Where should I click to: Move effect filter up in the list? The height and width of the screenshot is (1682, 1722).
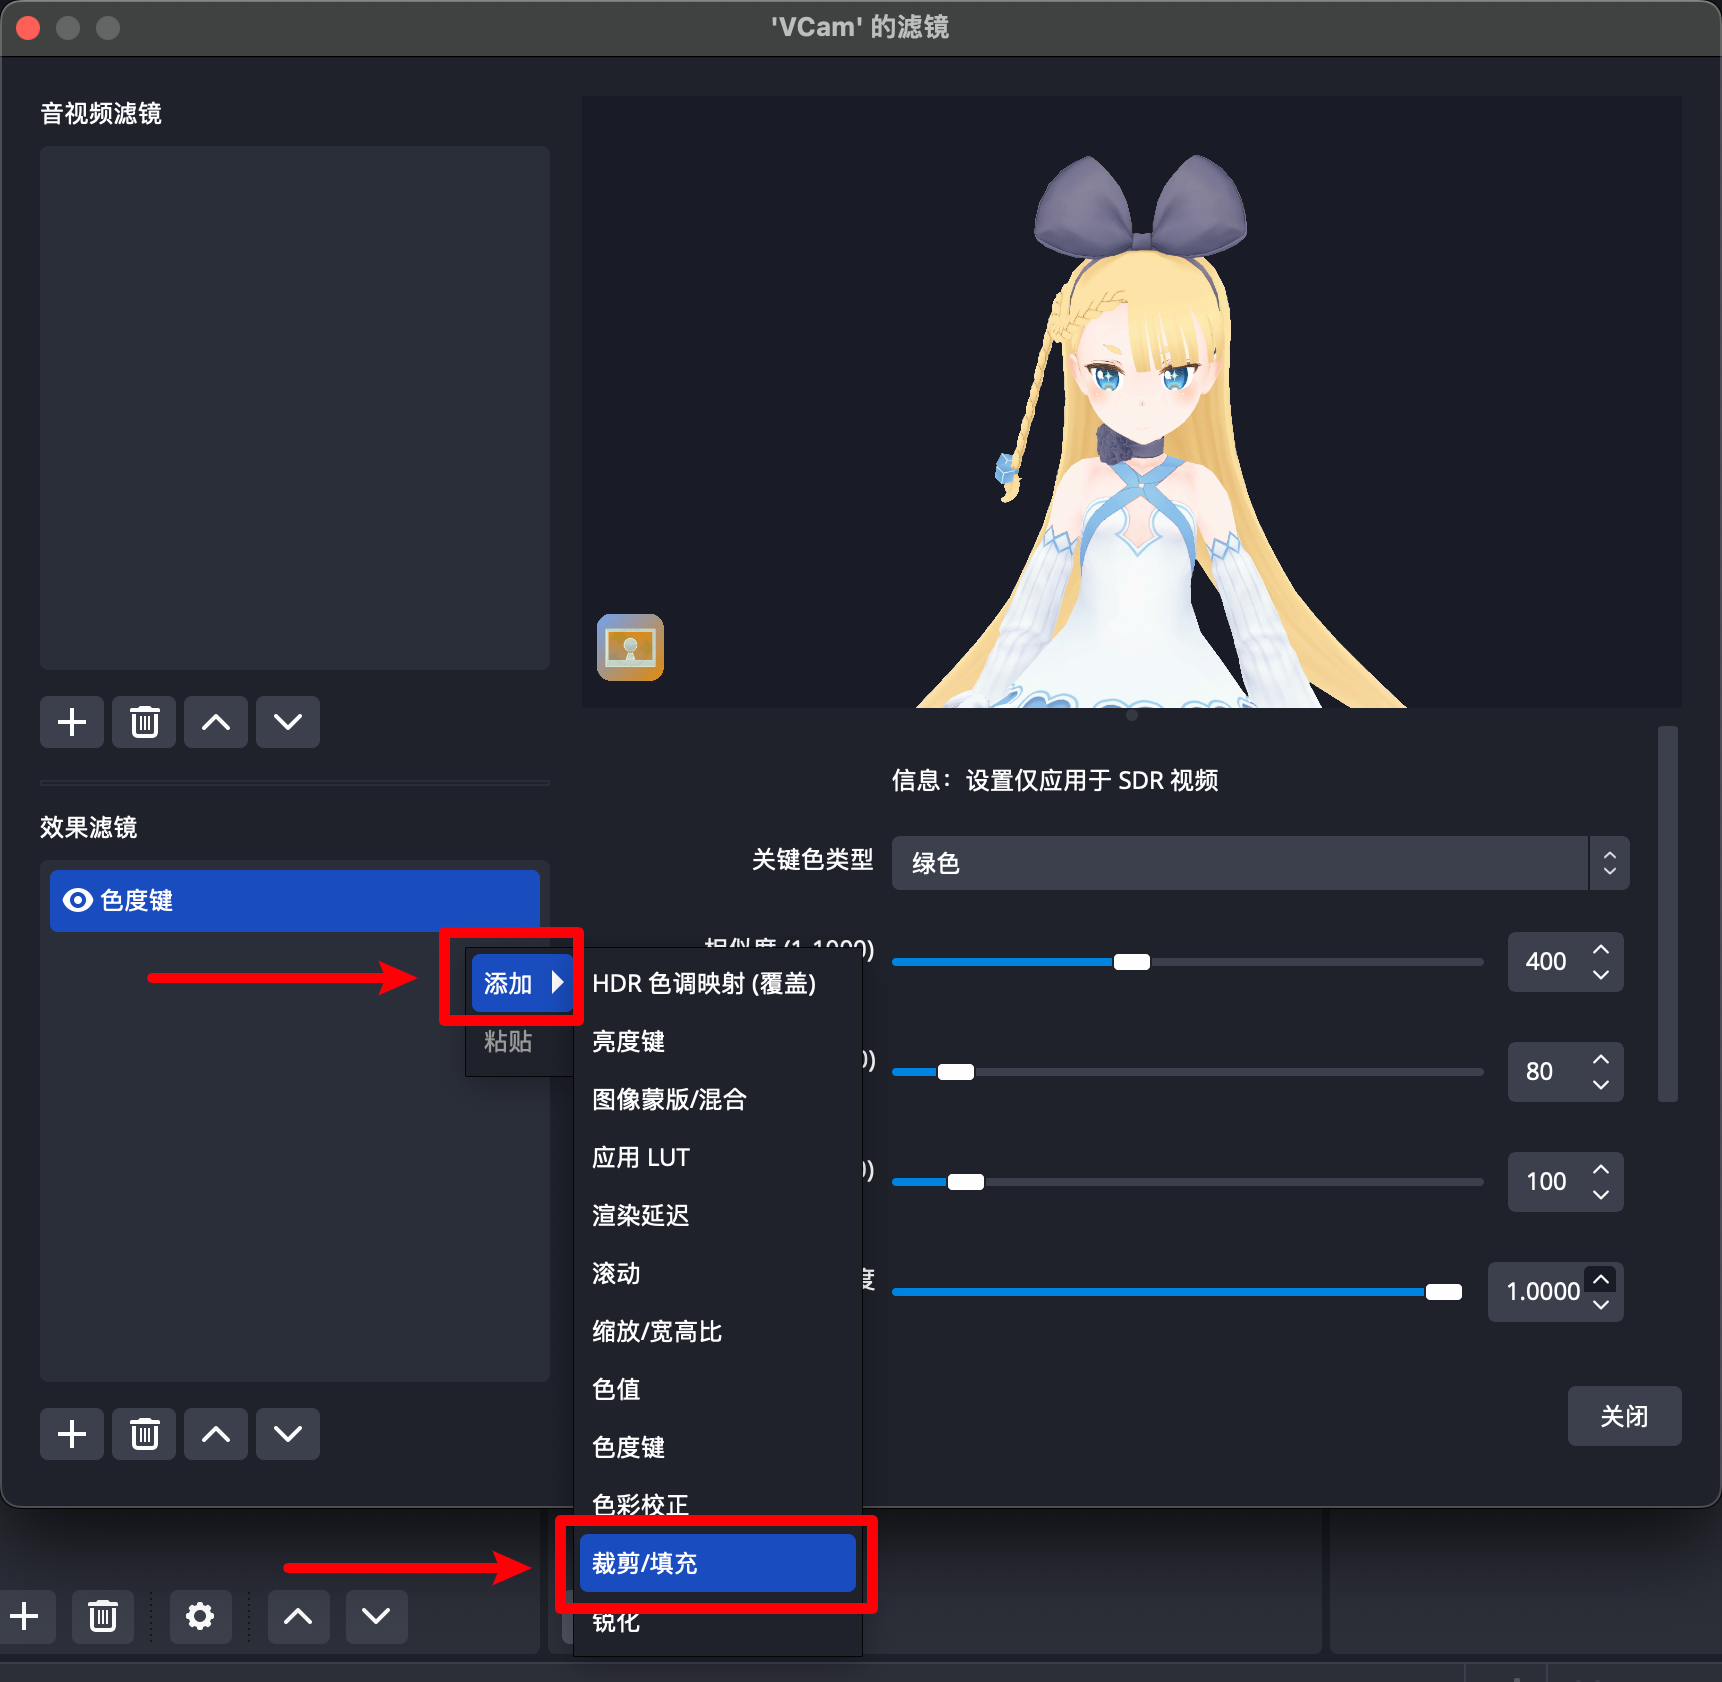coord(216,1434)
